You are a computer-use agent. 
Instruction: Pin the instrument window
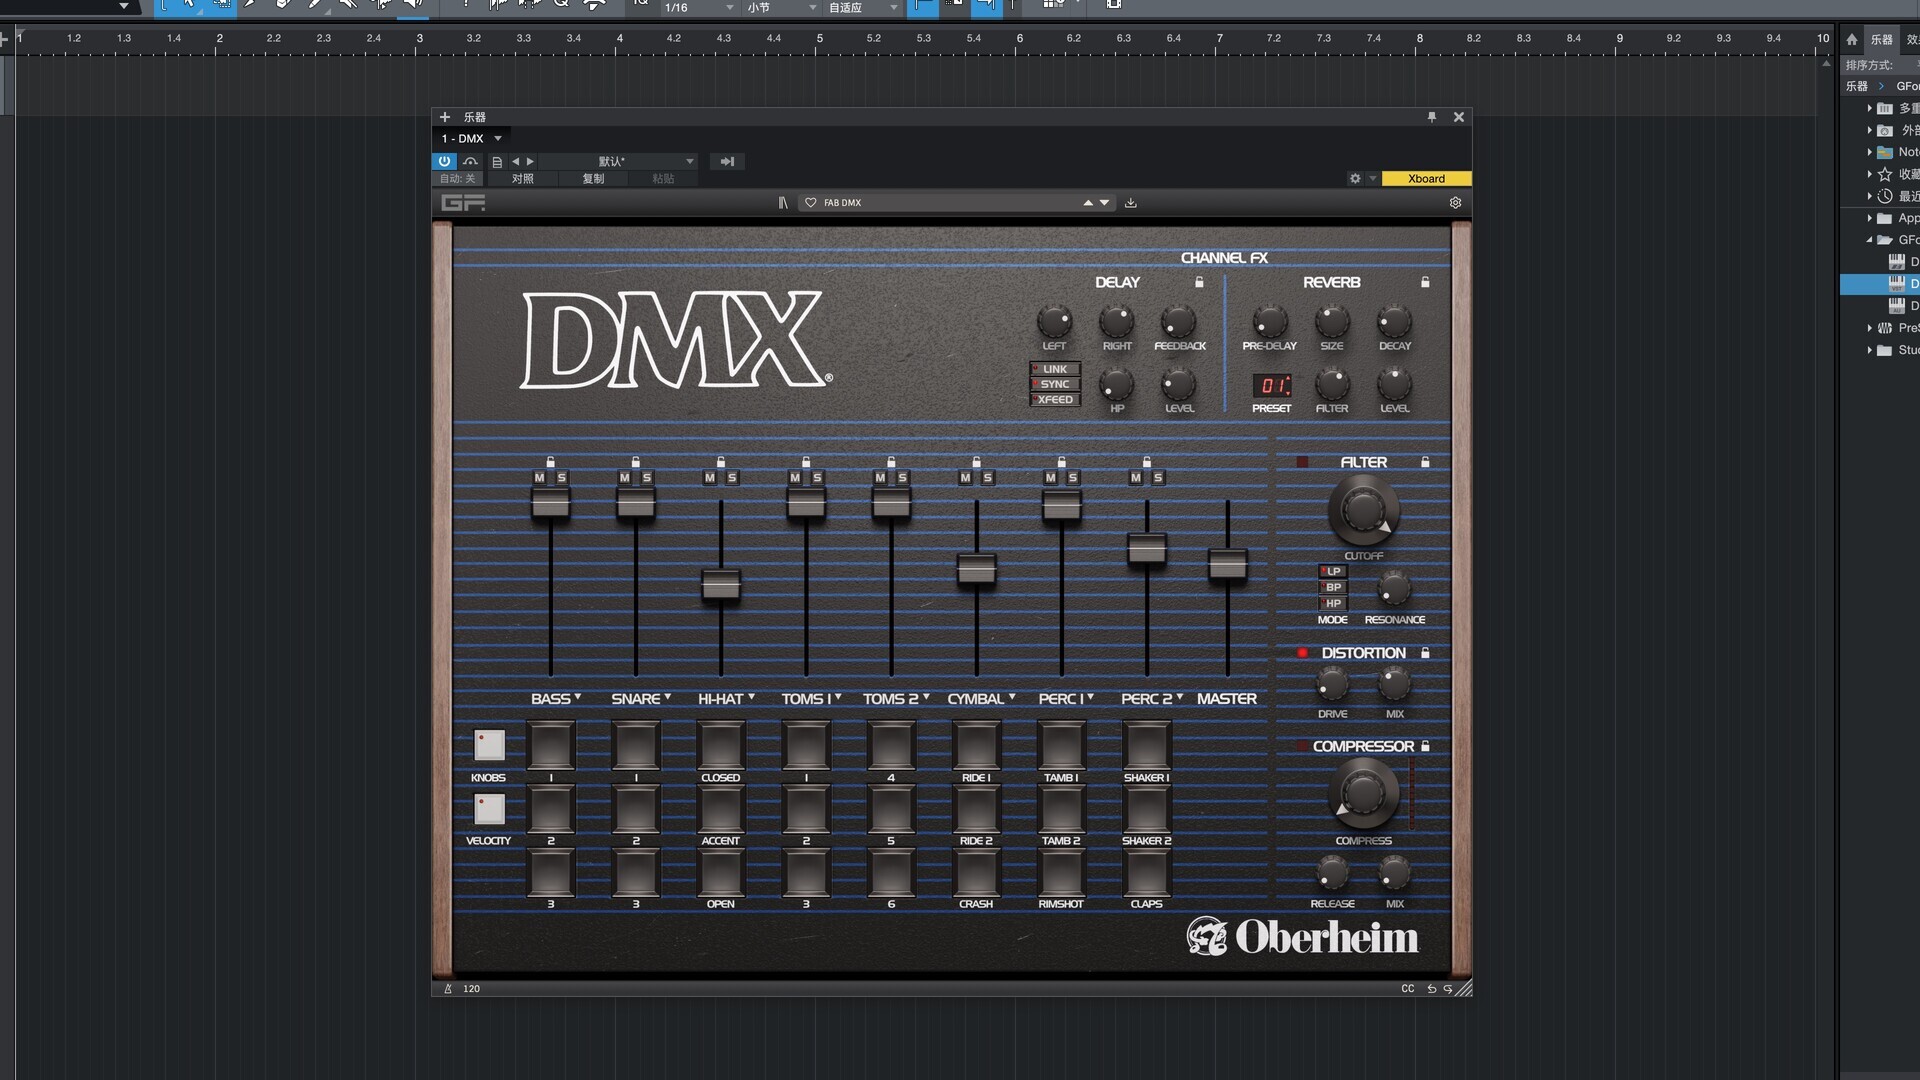point(1432,117)
